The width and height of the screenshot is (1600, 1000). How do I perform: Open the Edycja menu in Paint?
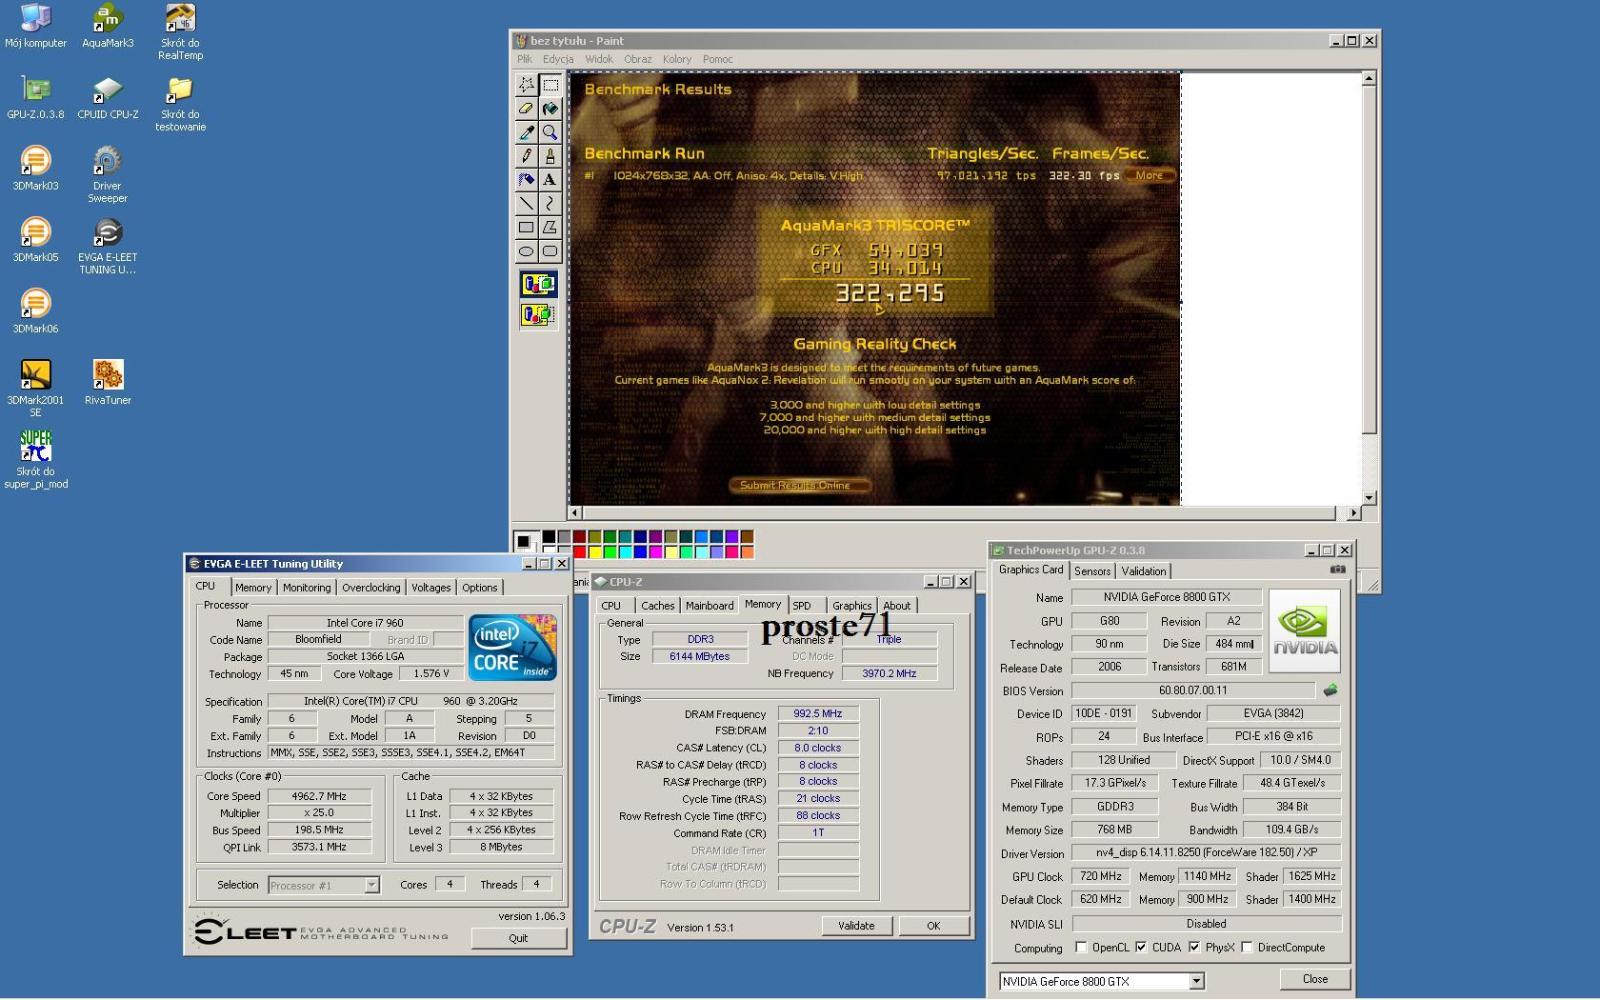[x=558, y=59]
